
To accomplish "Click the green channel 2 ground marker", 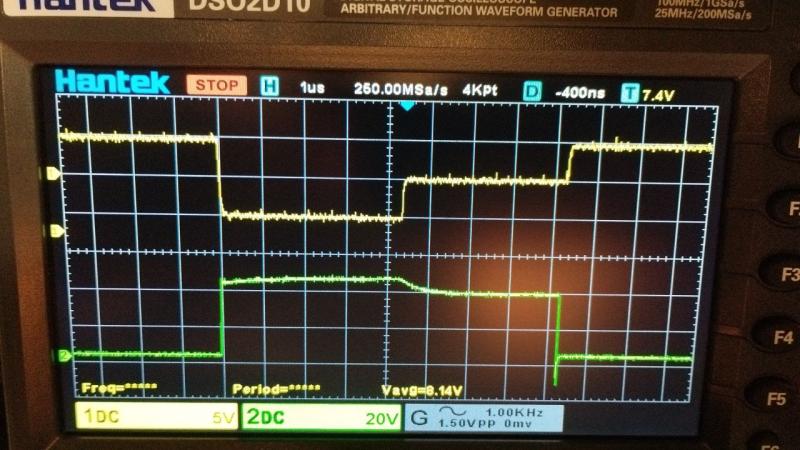I will (x=64, y=355).
